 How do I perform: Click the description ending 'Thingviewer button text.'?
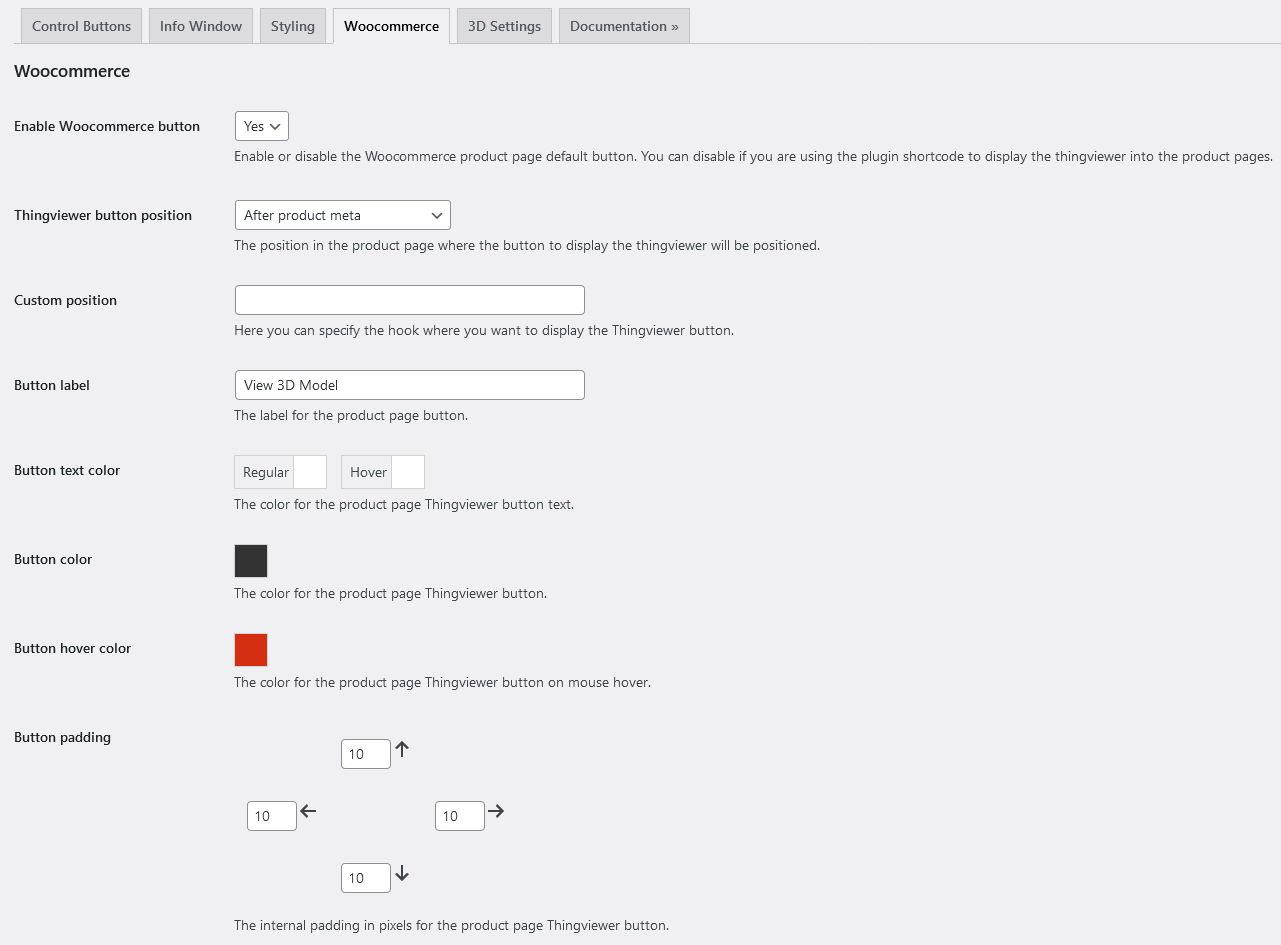click(404, 504)
